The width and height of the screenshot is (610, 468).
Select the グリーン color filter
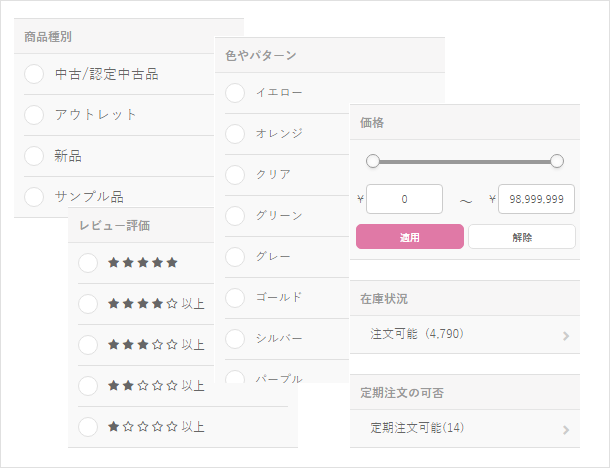(x=235, y=215)
